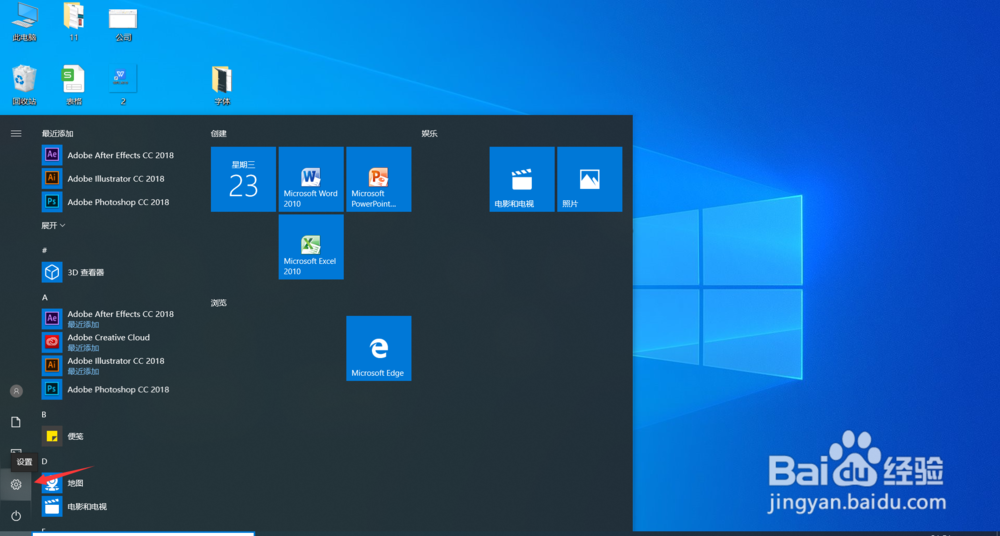Click the # letter index header
Image resolution: width=1000 pixels, height=536 pixels.
(x=45, y=250)
